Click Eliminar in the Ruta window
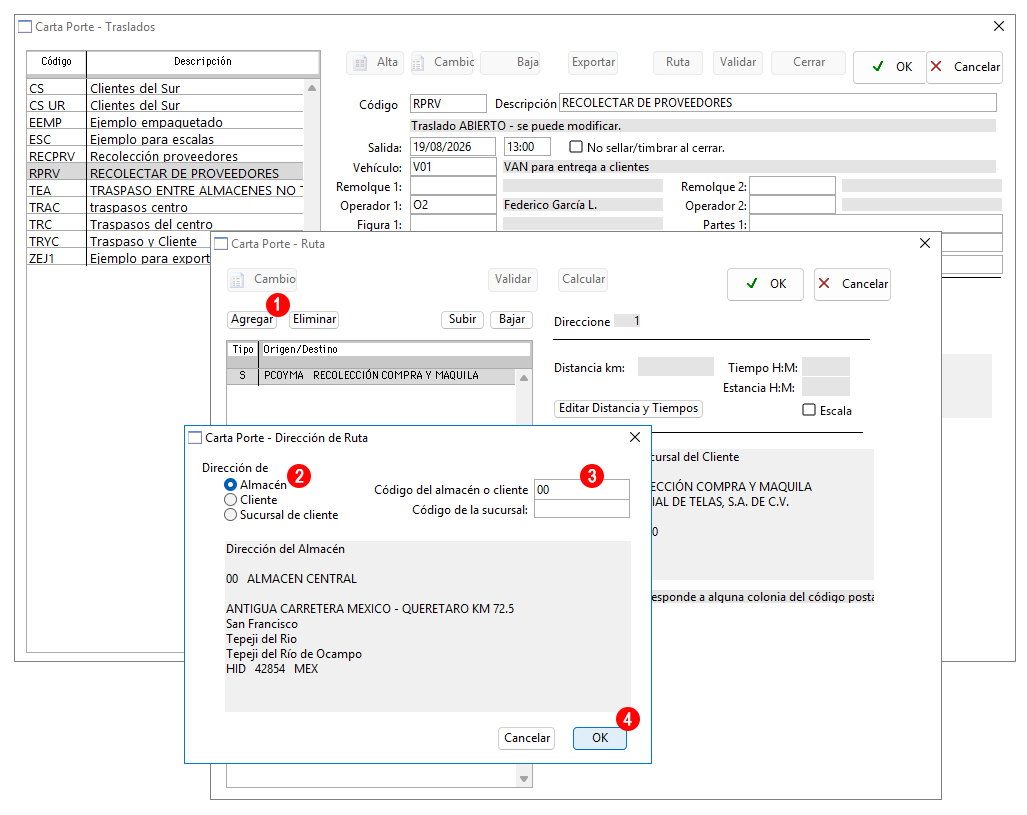Image resolution: width=1027 pixels, height=815 pixels. point(314,319)
